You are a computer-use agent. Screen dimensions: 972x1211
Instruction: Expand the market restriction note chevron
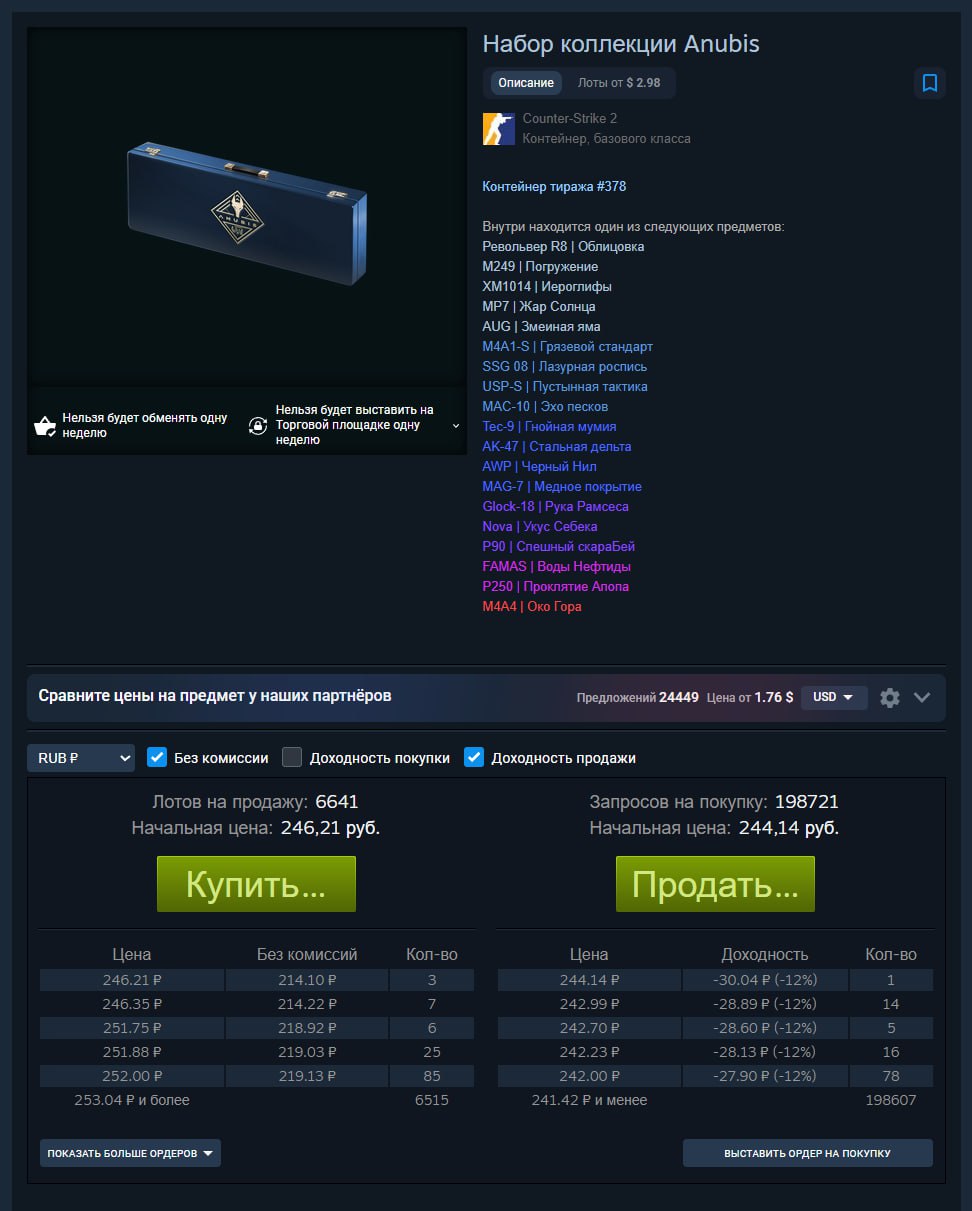[x=456, y=425]
